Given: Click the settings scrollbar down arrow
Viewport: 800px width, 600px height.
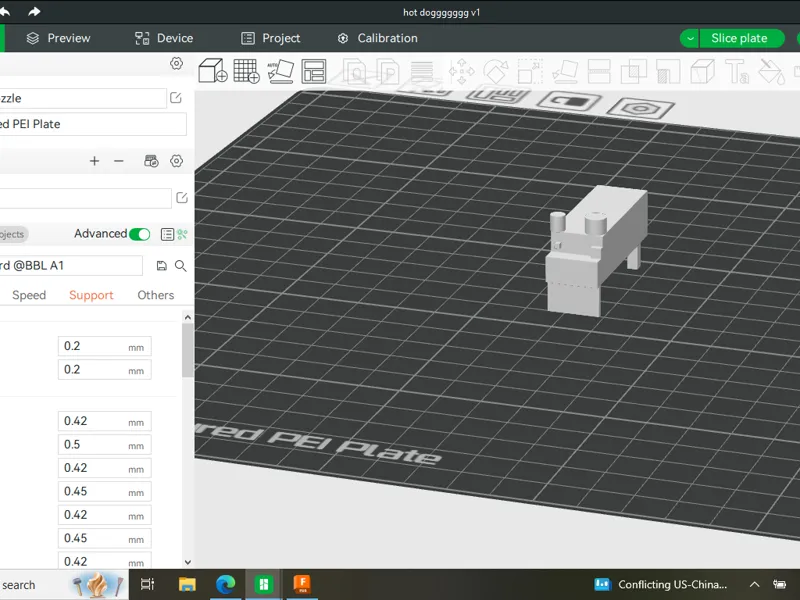Looking at the screenshot, I should [187, 562].
